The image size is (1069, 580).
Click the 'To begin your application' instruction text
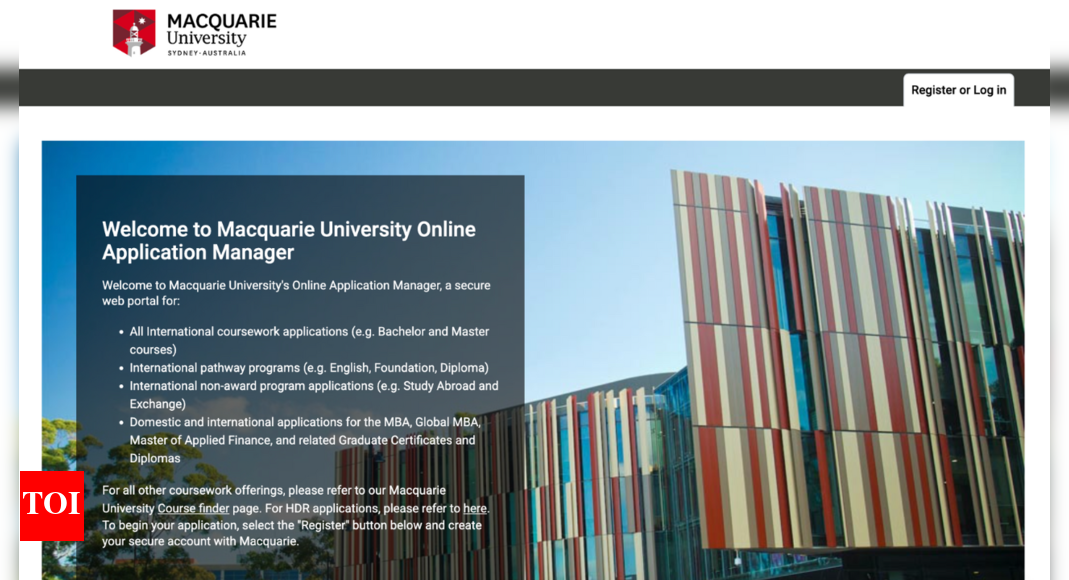[x=290, y=525]
